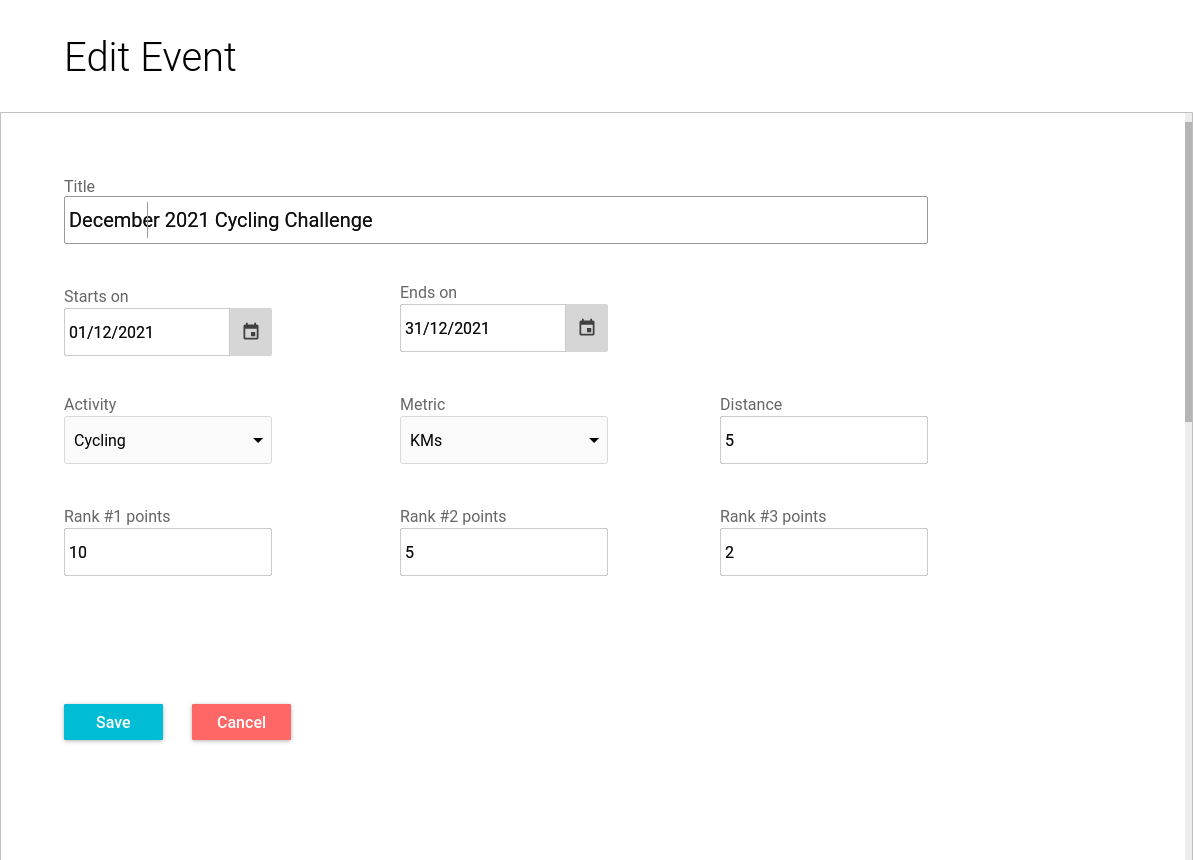1193x860 pixels.
Task: Click into the Distance input box
Action: click(x=824, y=440)
